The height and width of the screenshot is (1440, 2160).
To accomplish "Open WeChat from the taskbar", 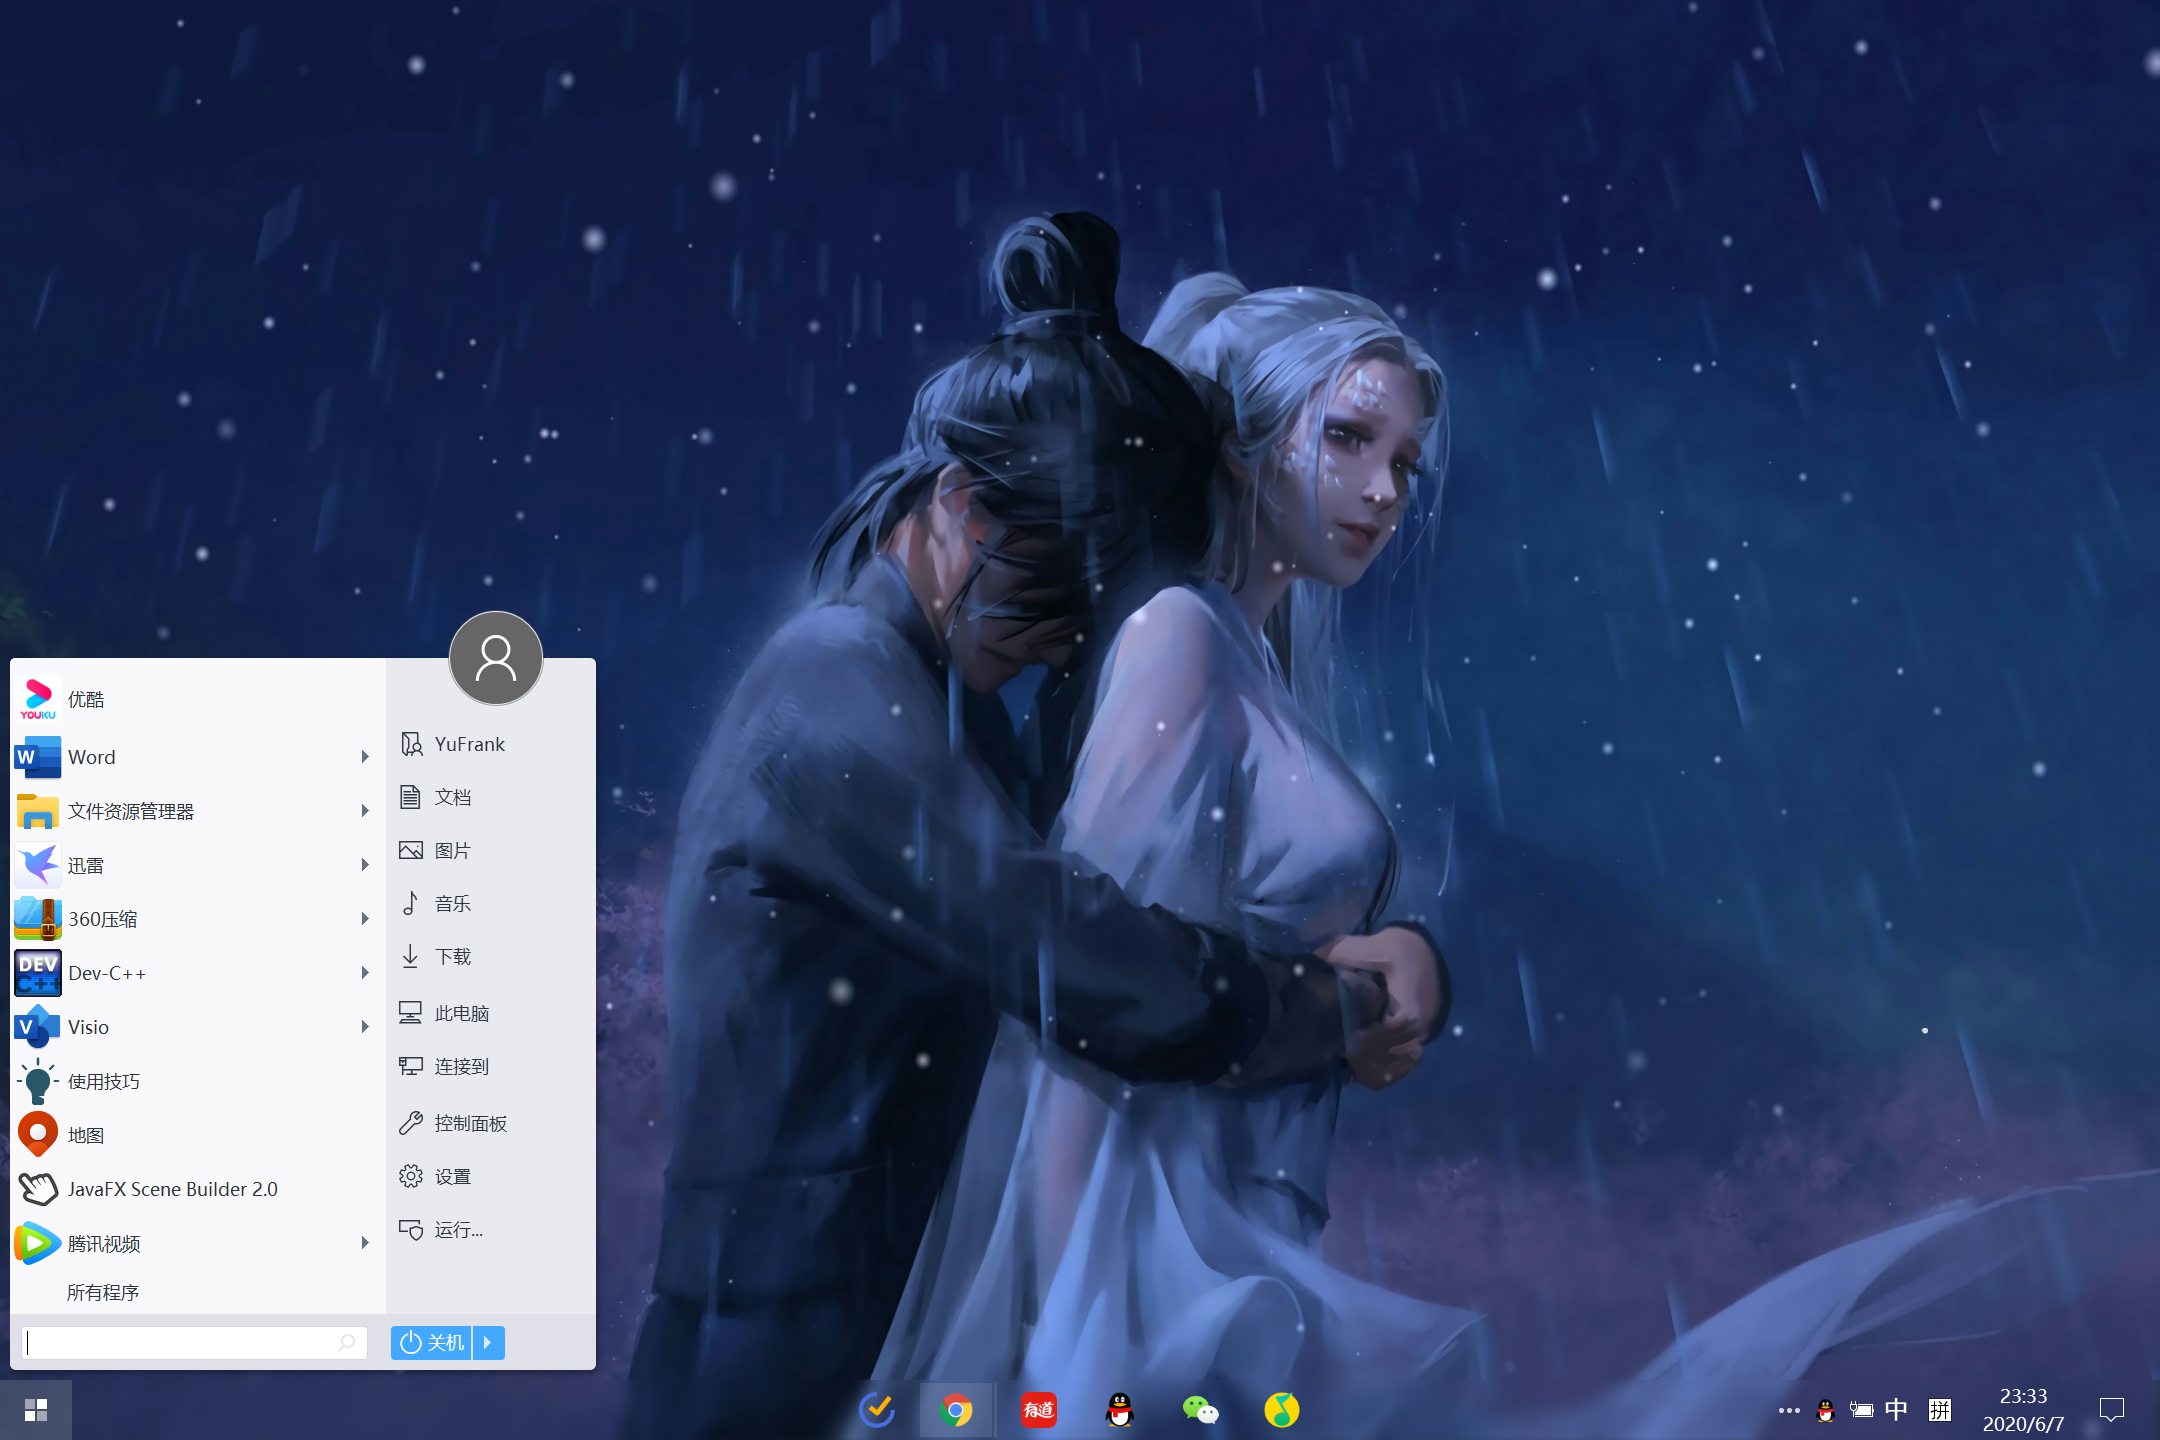I will pyautogui.click(x=1200, y=1410).
